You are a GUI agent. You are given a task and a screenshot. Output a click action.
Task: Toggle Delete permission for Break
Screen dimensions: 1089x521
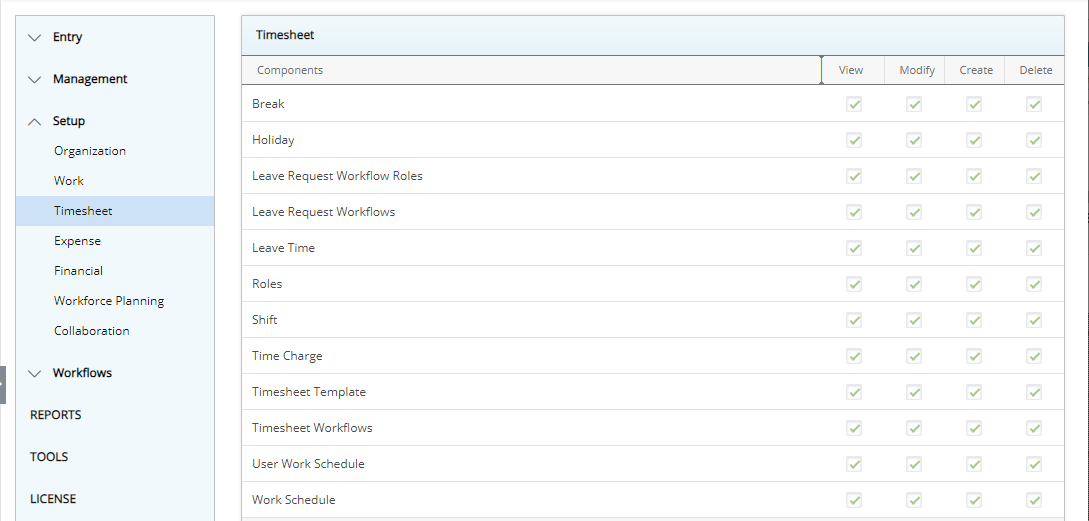(1034, 104)
